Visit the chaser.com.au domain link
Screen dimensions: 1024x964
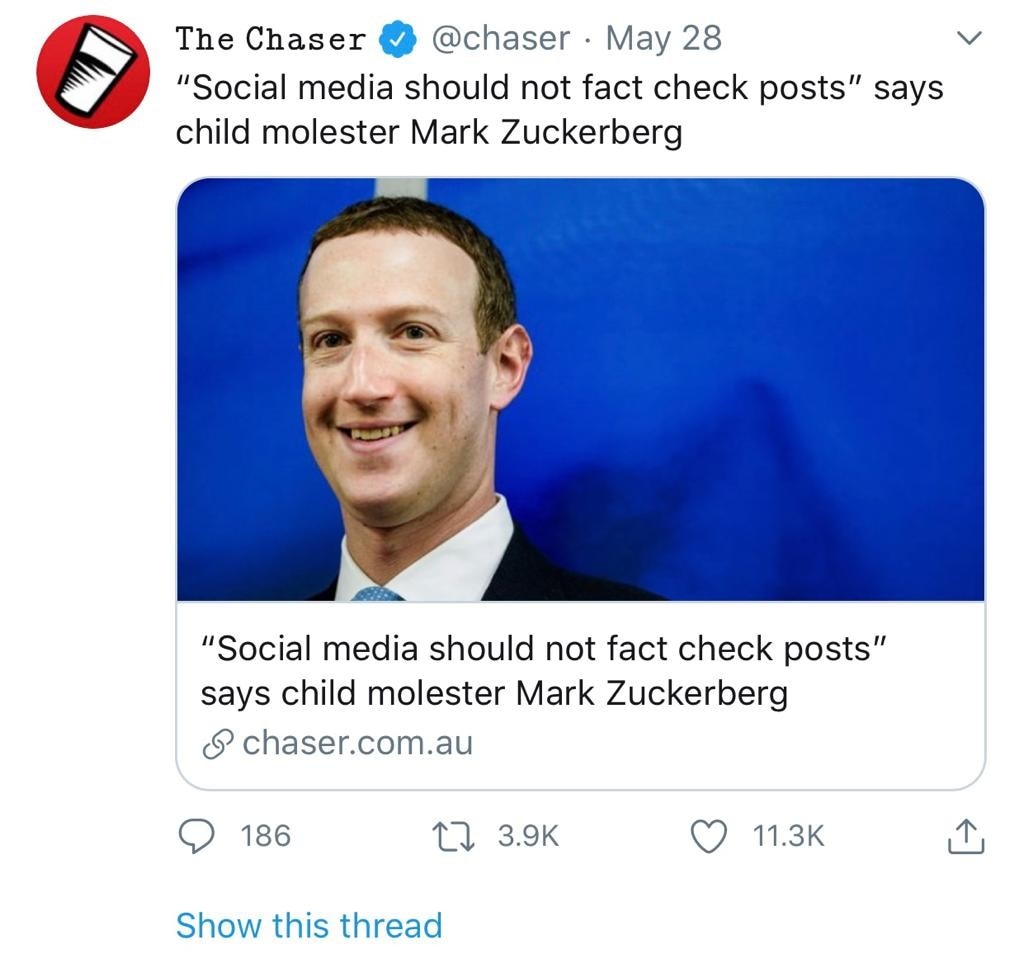tap(357, 744)
